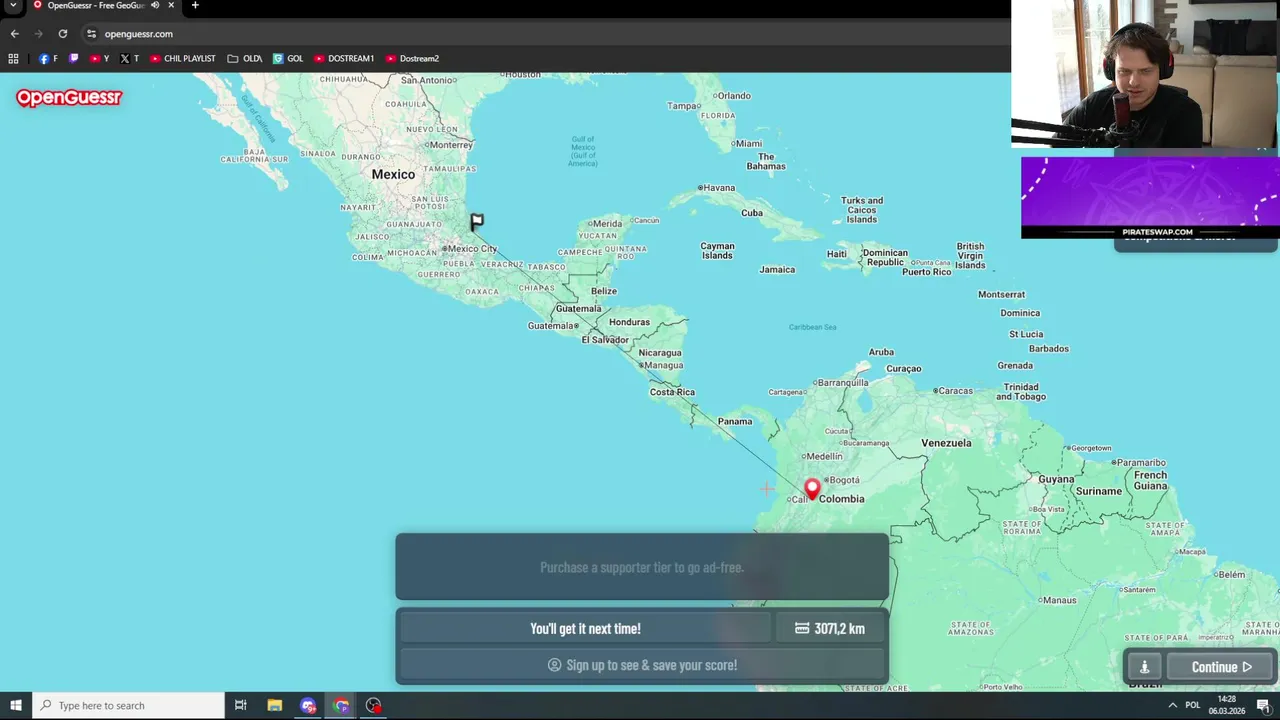The width and height of the screenshot is (1280, 720).
Task: Open the recording app taskbar icon
Action: (374, 705)
